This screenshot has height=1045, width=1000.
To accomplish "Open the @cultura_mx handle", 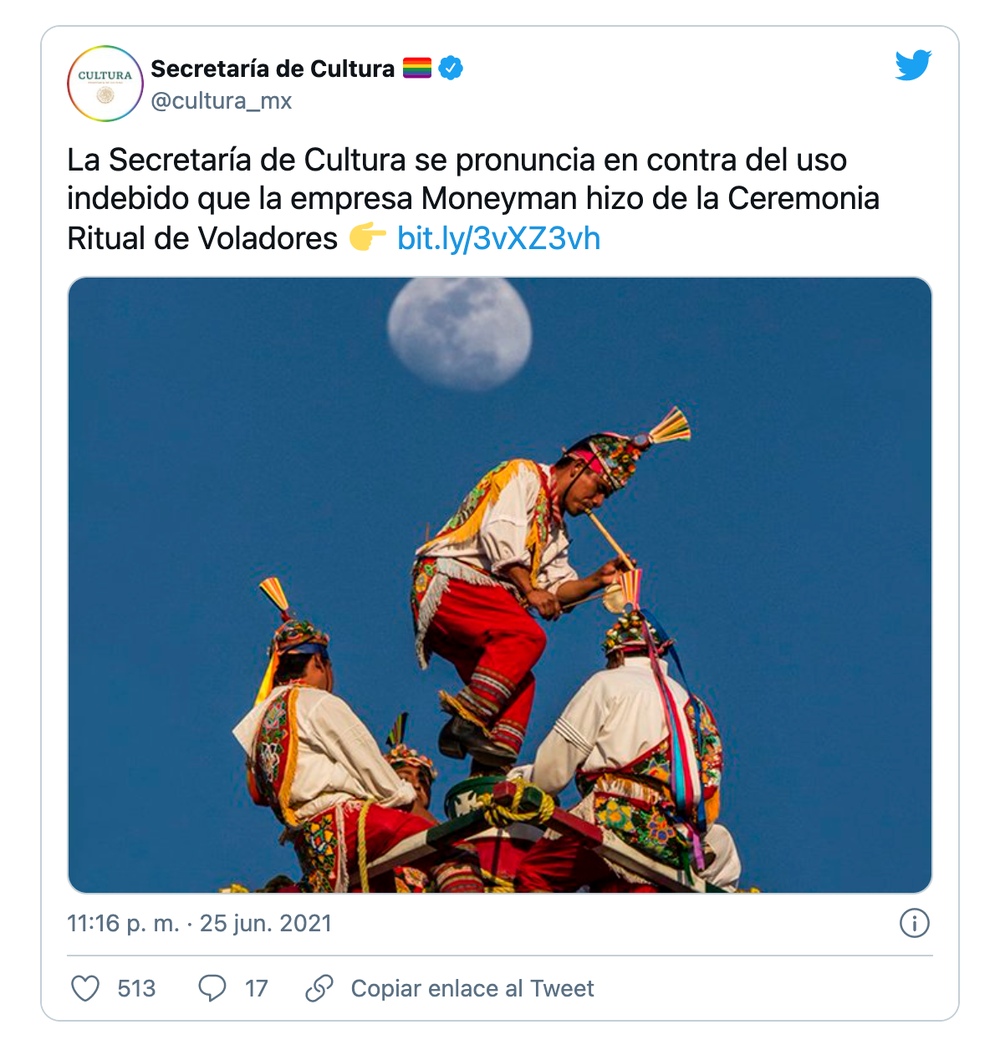I will [x=221, y=101].
